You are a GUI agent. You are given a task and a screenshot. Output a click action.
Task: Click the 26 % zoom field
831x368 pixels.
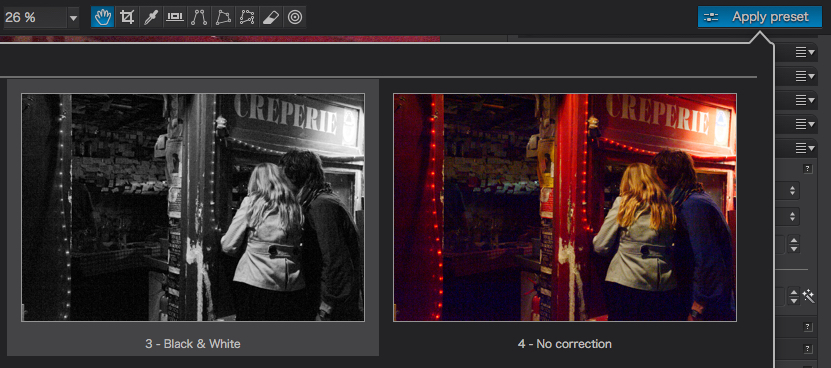35,18
